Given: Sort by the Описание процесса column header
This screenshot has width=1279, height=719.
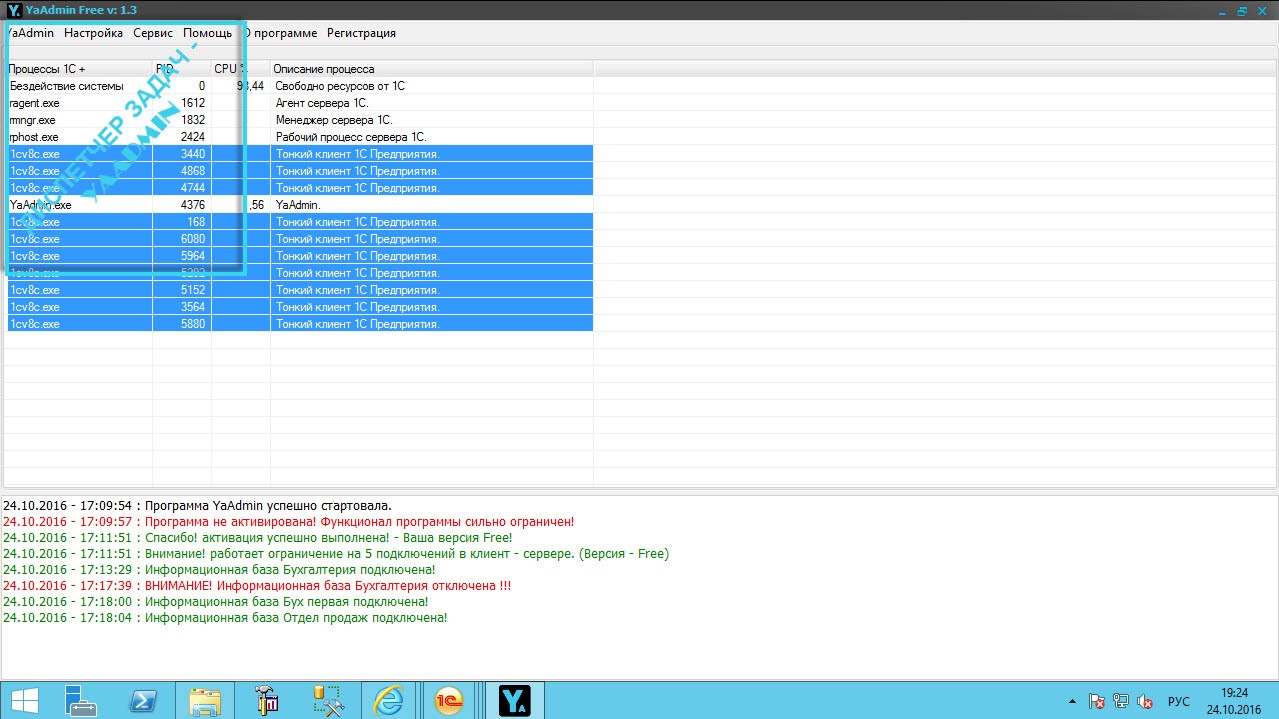Looking at the screenshot, I should pos(430,69).
